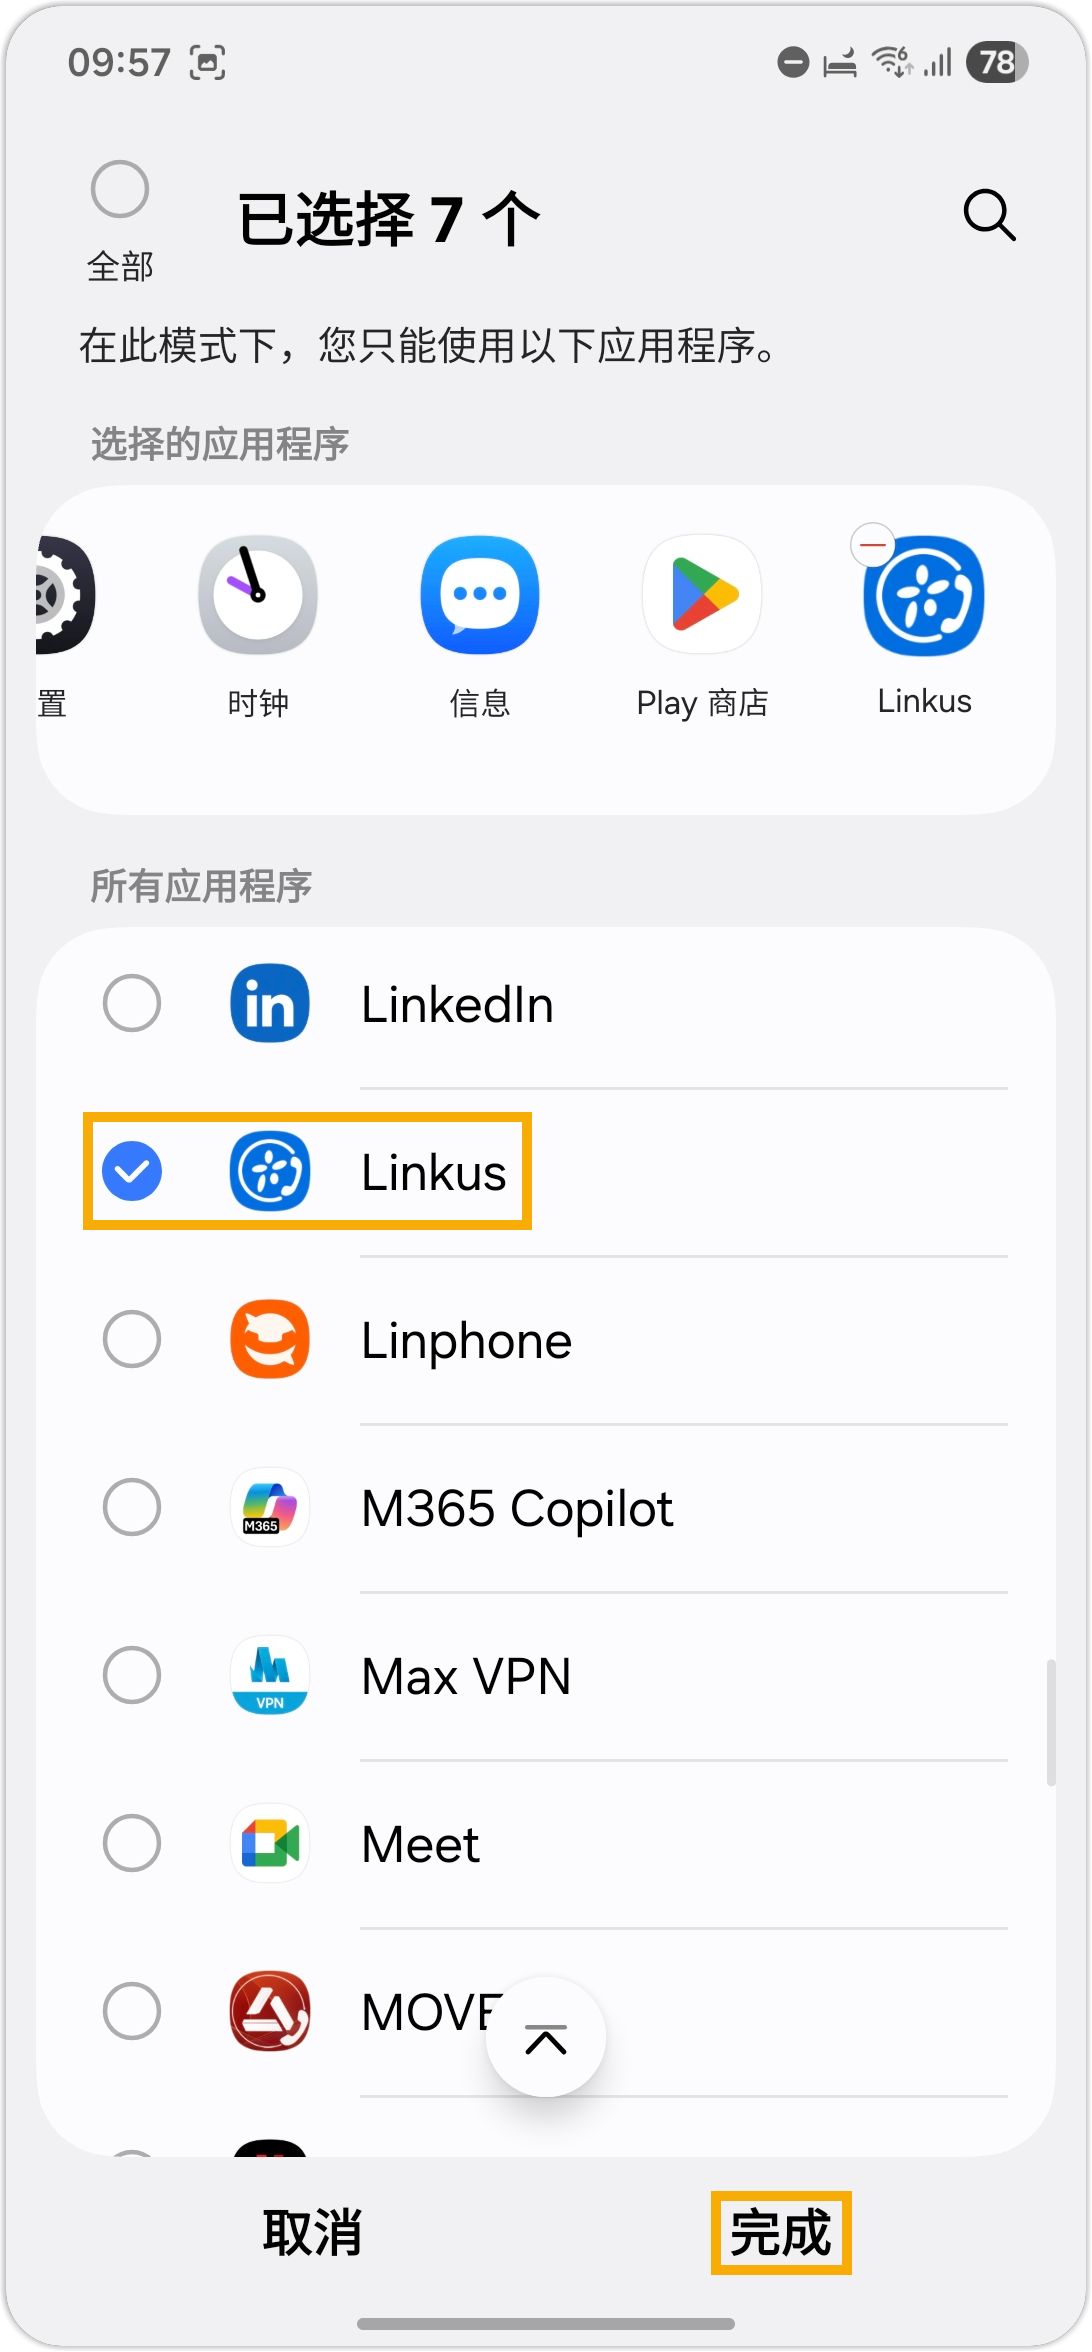Tap 完成 to confirm selected apps
This screenshot has height=2352, width=1092.
pos(781,2233)
